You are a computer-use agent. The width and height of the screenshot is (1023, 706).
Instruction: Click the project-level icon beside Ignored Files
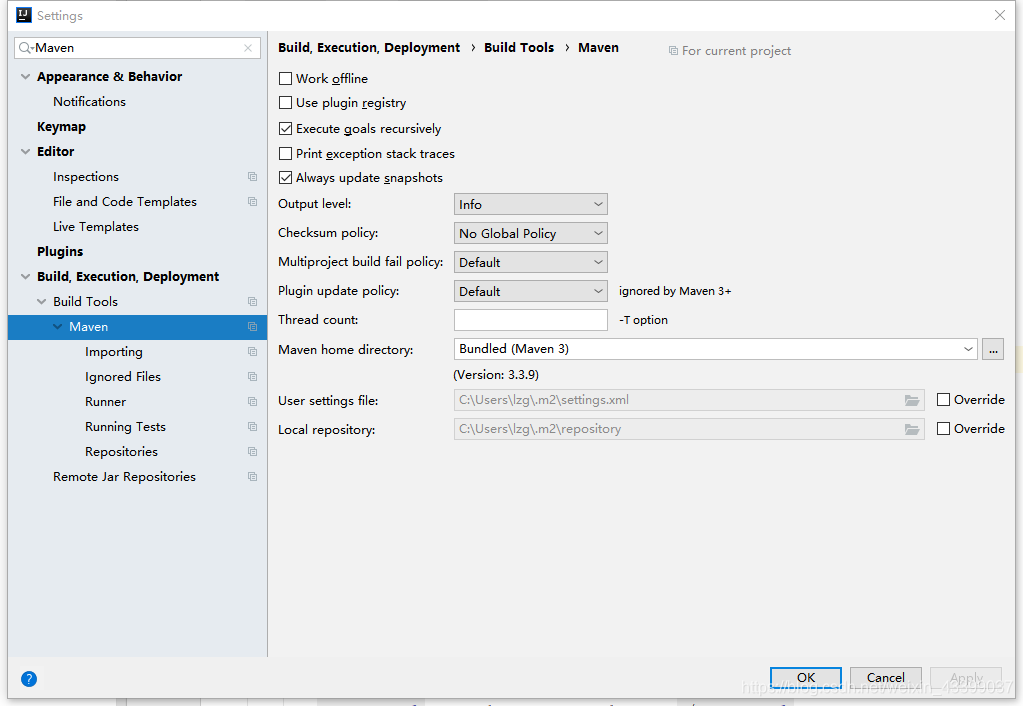coord(252,376)
